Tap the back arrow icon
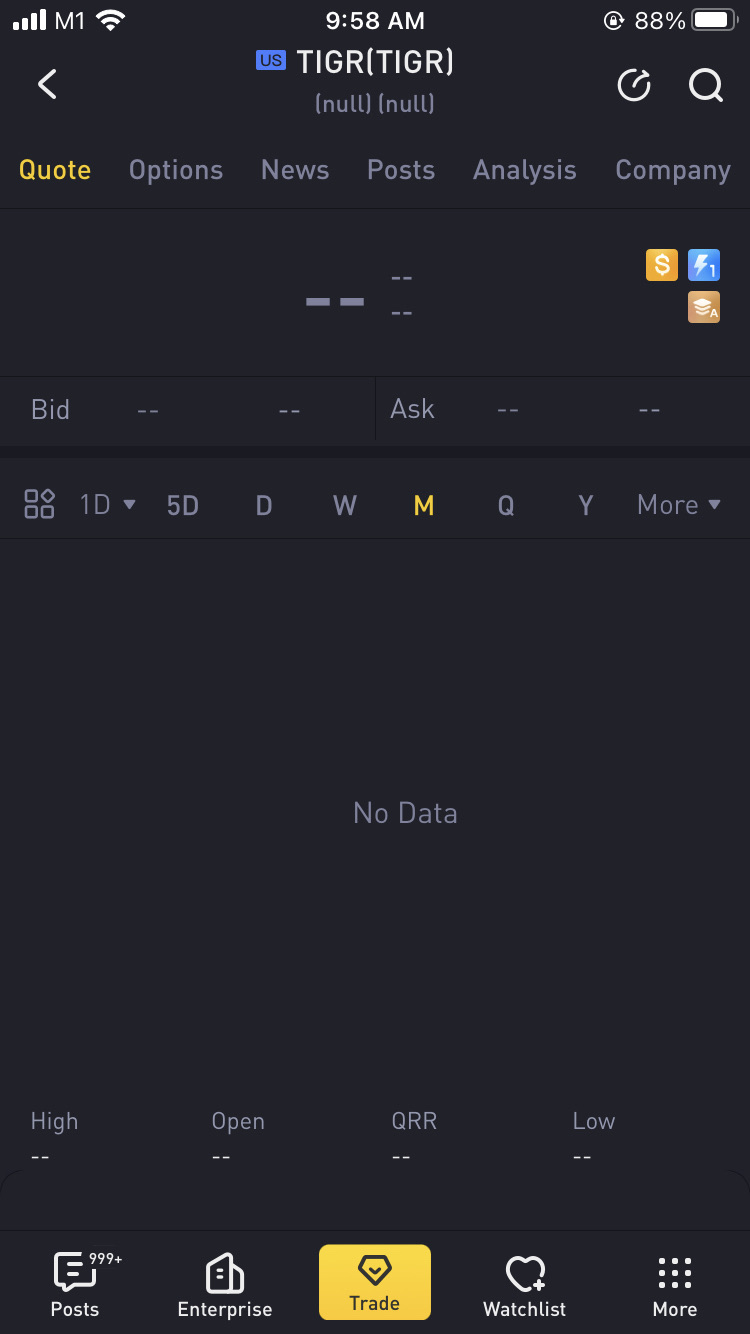750x1334 pixels. click(47, 84)
